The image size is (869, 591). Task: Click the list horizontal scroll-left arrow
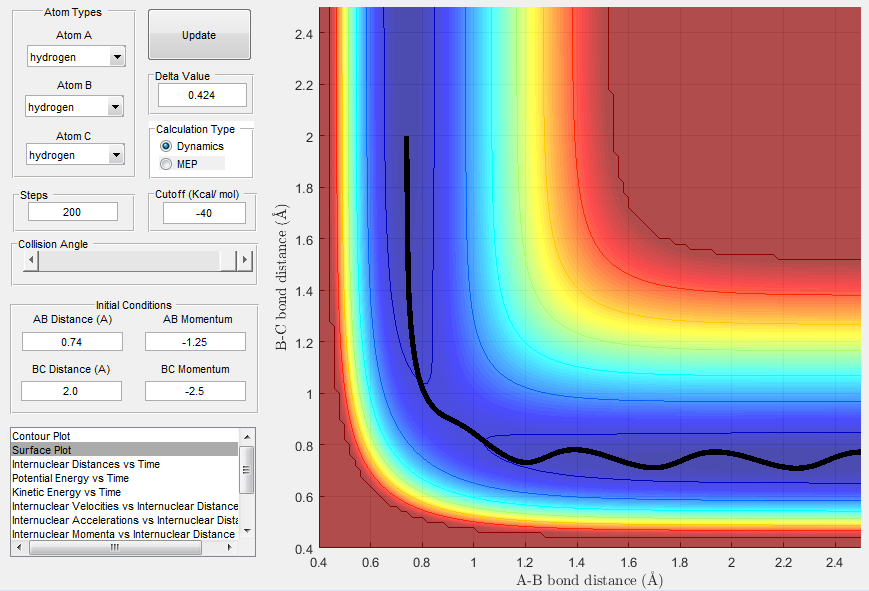[x=20, y=547]
